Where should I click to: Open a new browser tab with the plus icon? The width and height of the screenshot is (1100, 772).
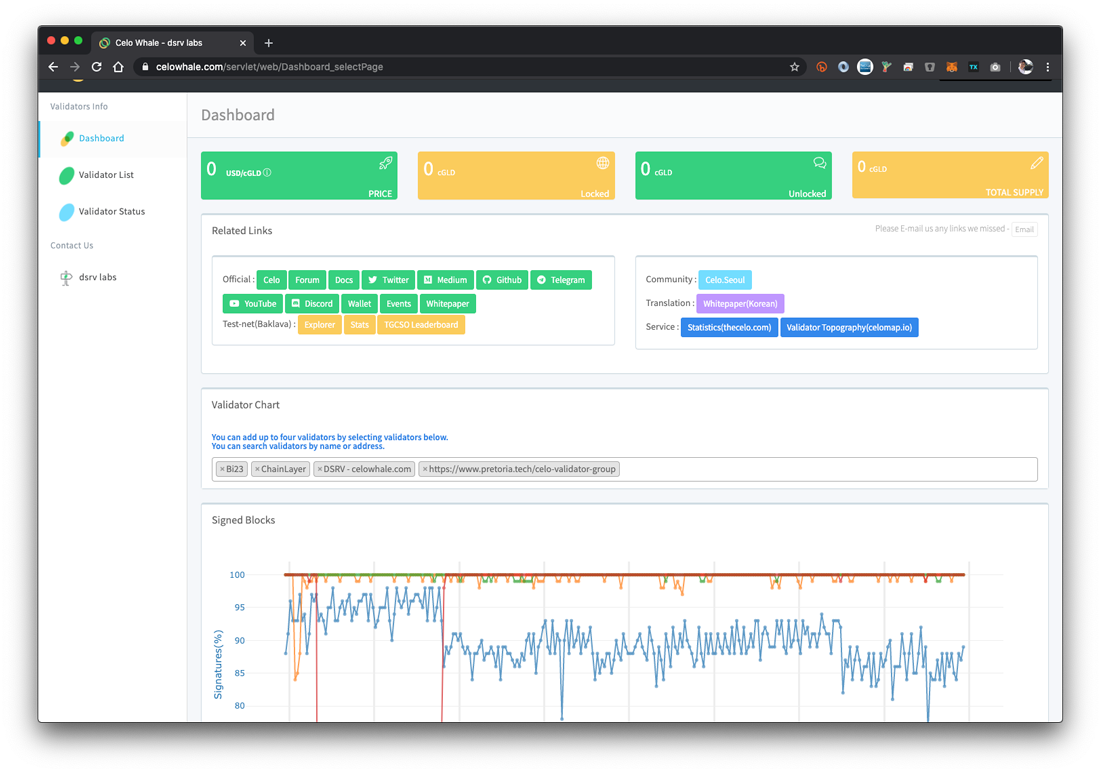[268, 43]
